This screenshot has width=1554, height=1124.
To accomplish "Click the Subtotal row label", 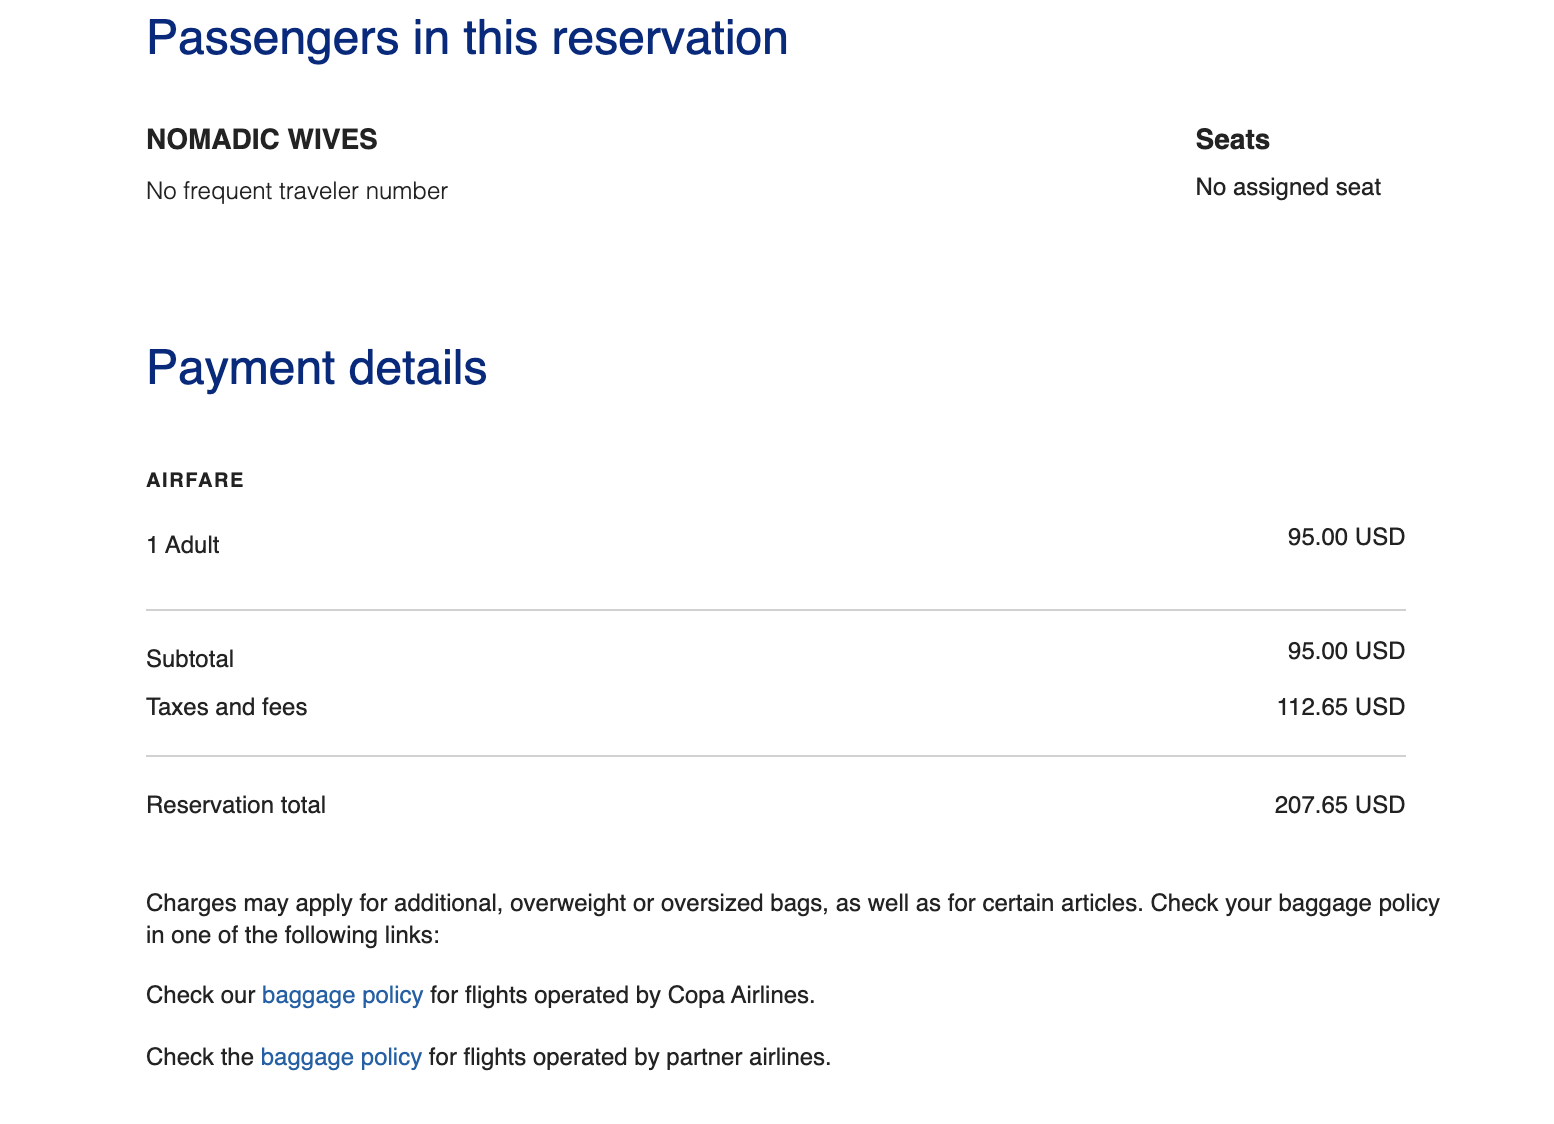I will [190, 659].
